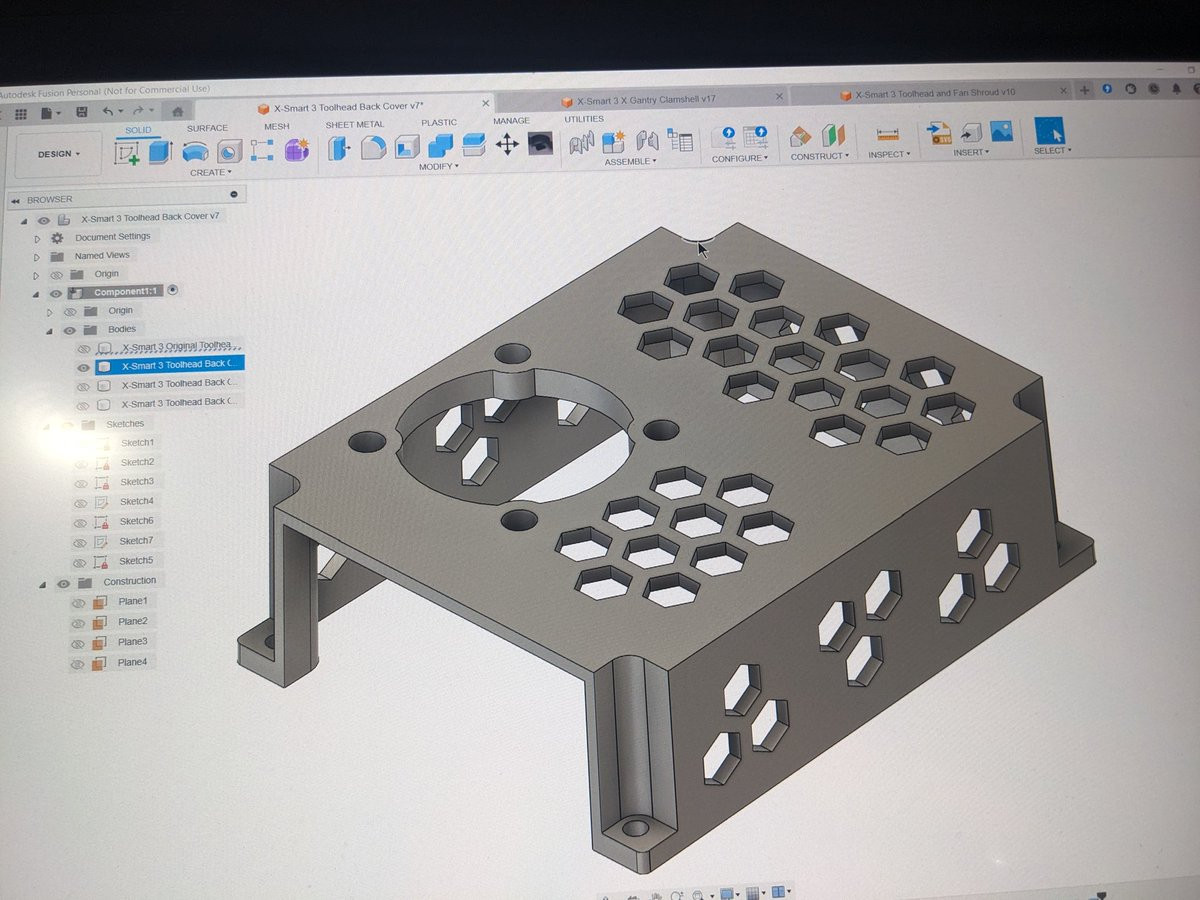Open the ASSEMBLE dropdown menu

[630, 161]
